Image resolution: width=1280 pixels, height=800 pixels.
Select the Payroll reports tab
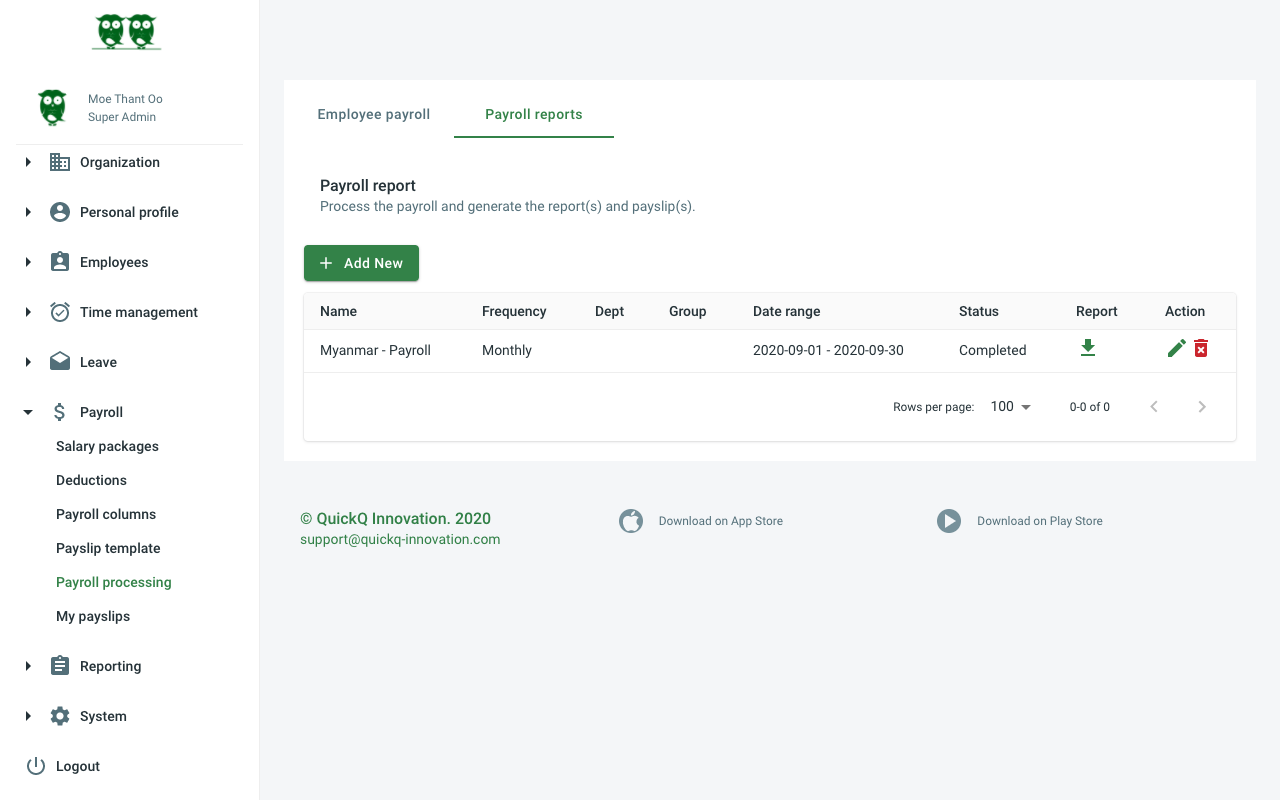point(533,114)
